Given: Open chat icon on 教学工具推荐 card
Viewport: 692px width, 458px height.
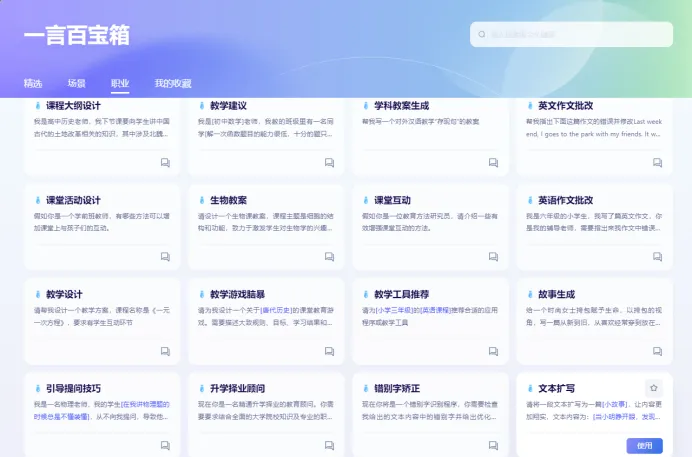Looking at the screenshot, I should pyautogui.click(x=493, y=351).
